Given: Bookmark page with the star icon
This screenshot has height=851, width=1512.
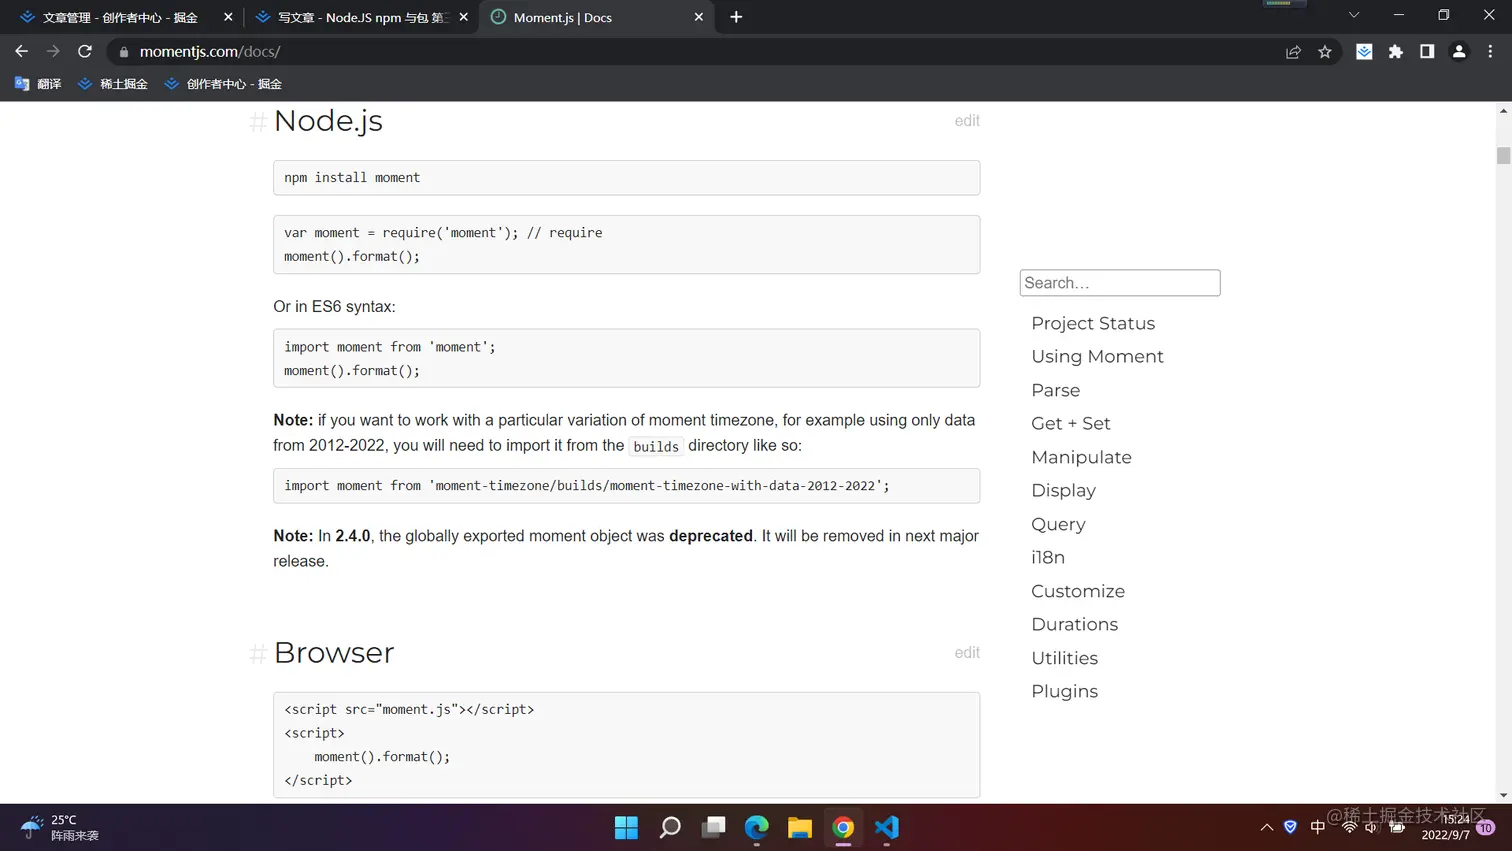Looking at the screenshot, I should [1325, 52].
